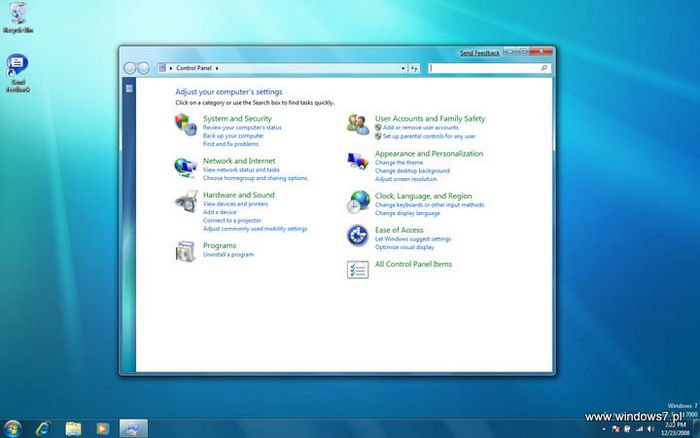
Task: Click Adjust screen resolution
Action: [x=406, y=179]
